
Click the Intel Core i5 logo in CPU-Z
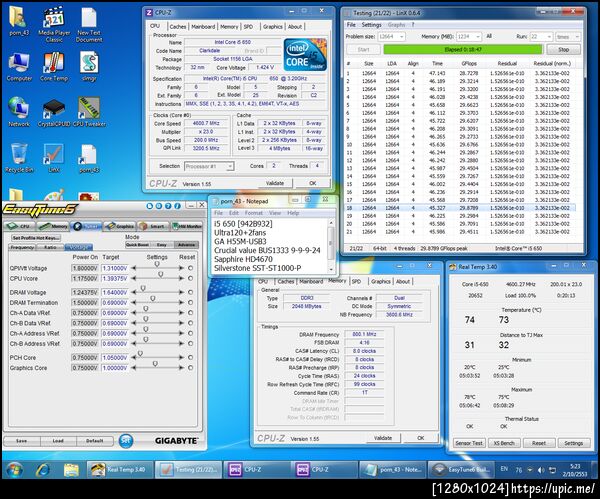pos(305,54)
